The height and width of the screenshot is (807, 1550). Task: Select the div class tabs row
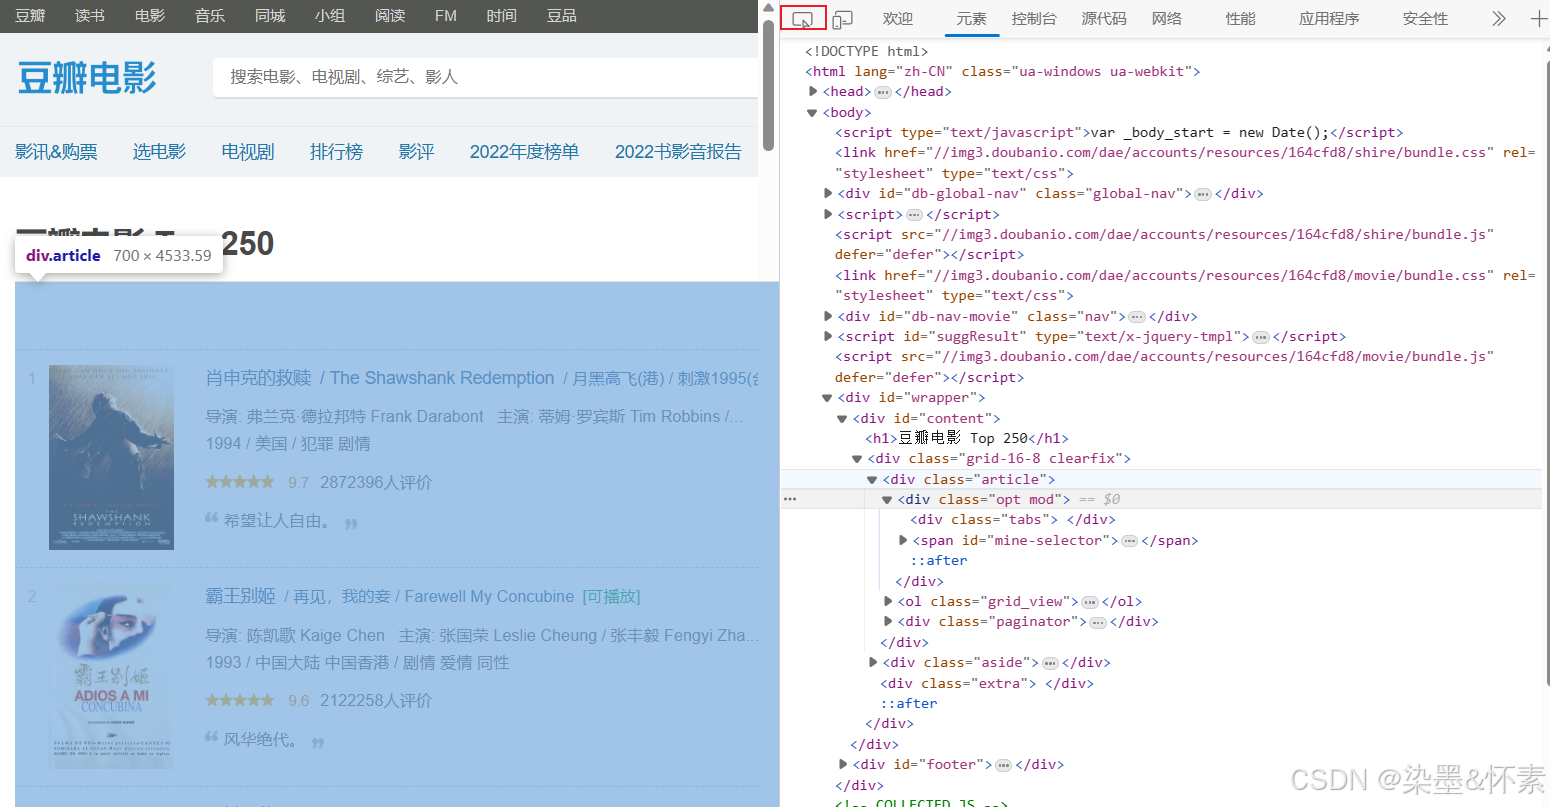tap(1013, 519)
